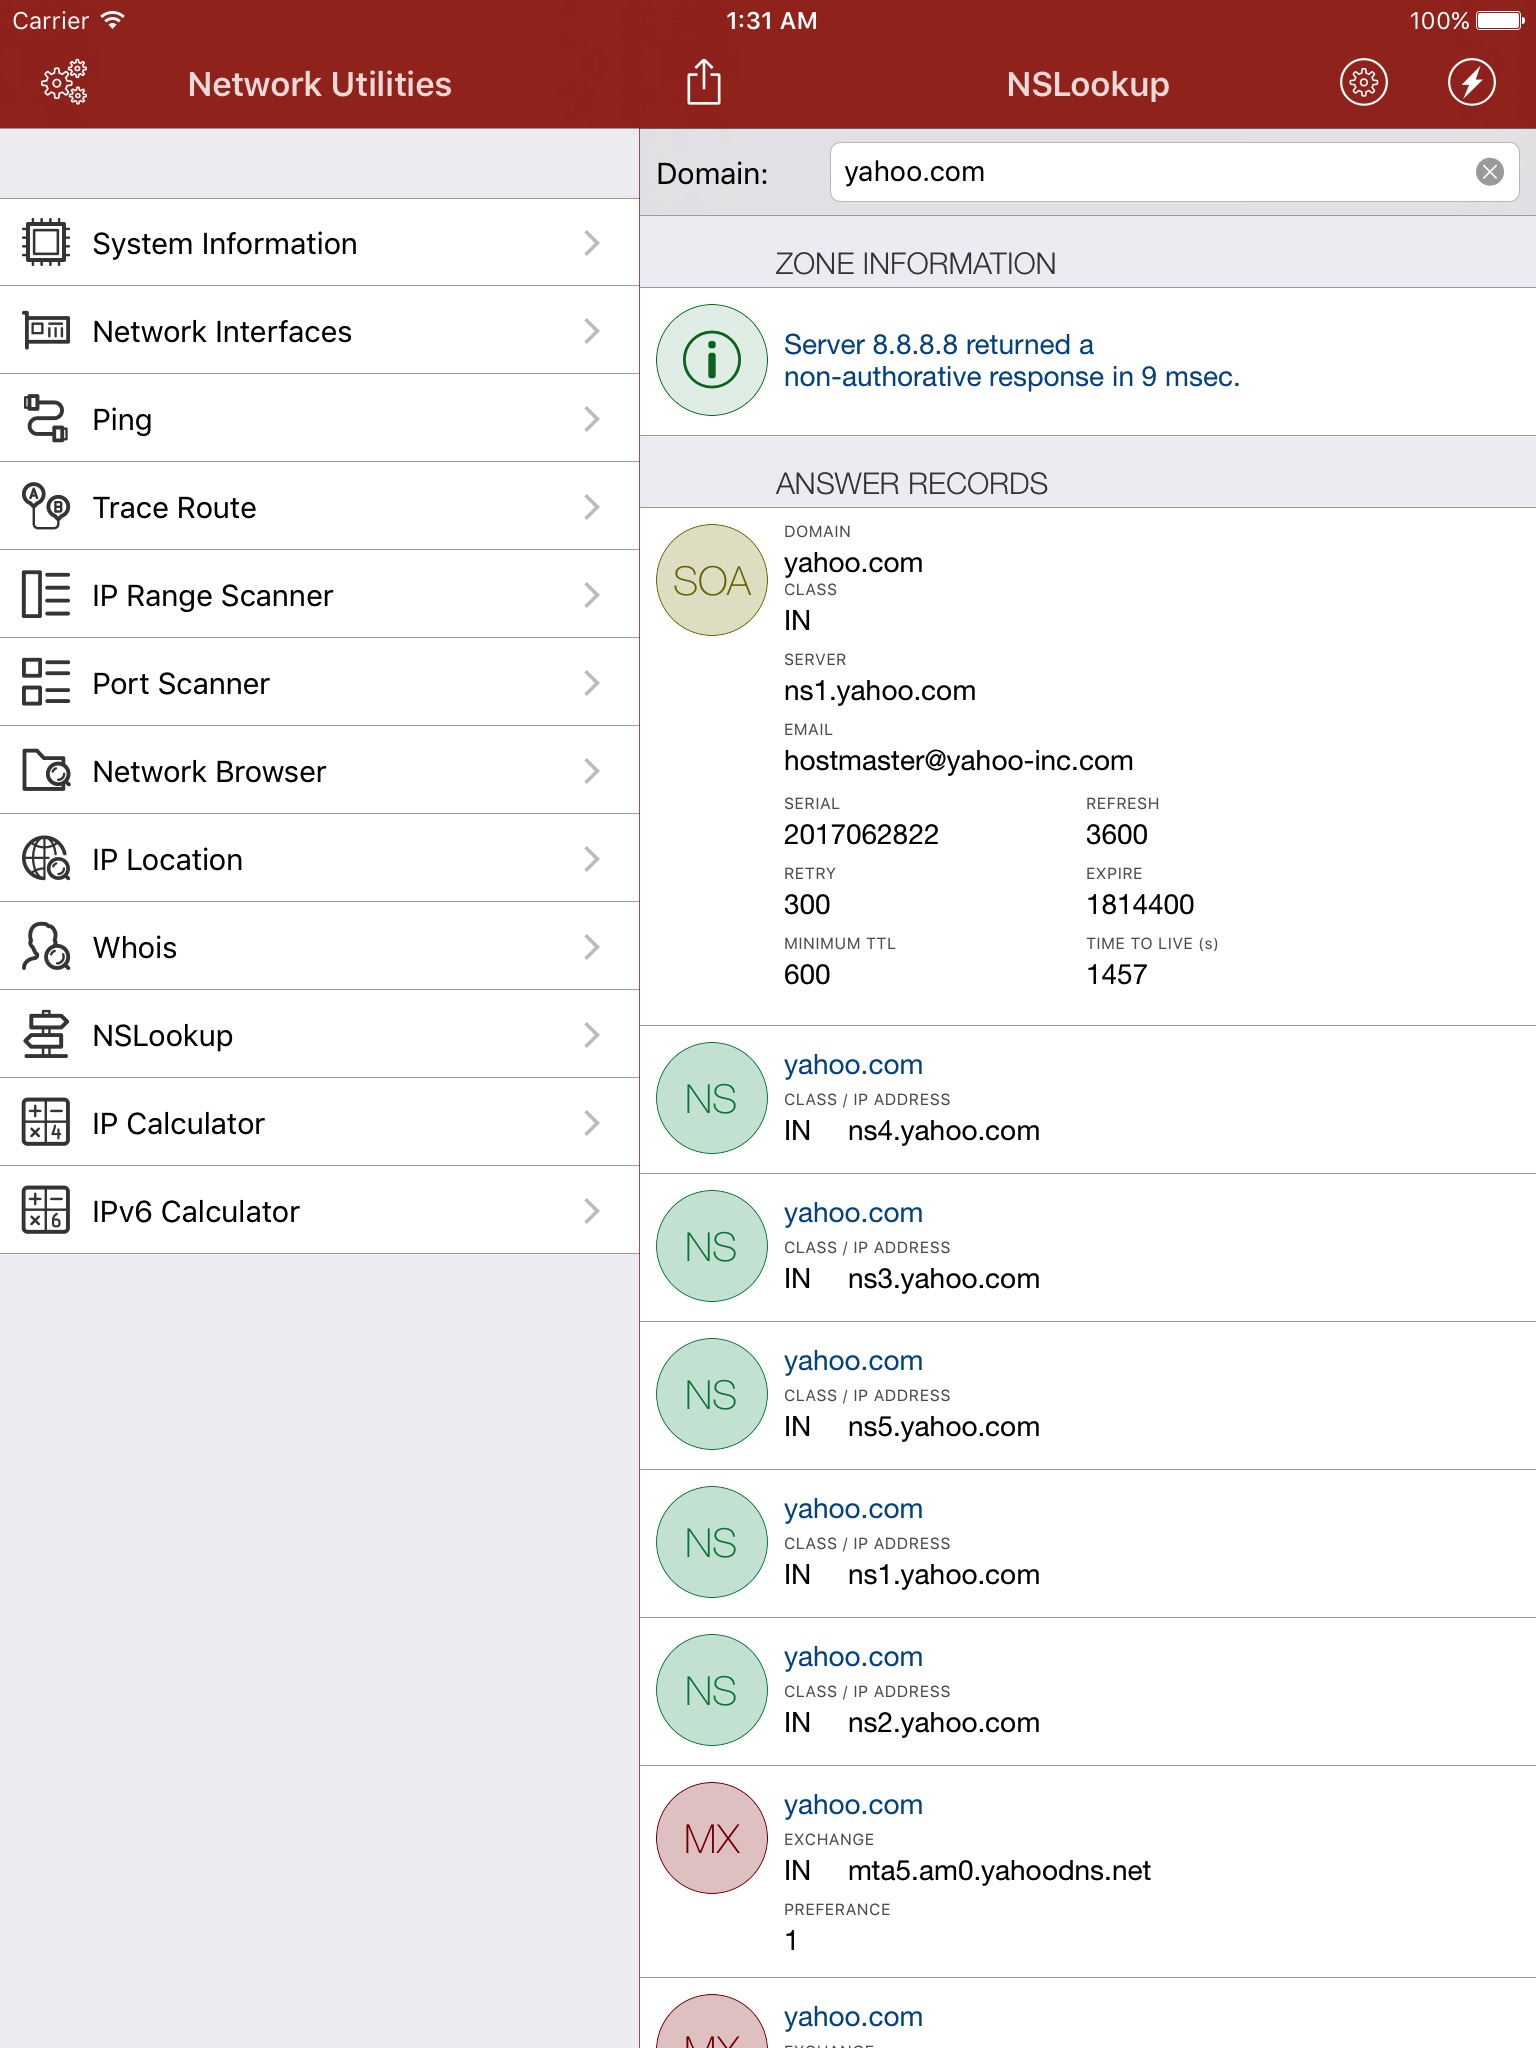Tap the NS badge for ns1.yahoo.com
Image resolution: width=1536 pixels, height=2048 pixels.
coord(712,1542)
